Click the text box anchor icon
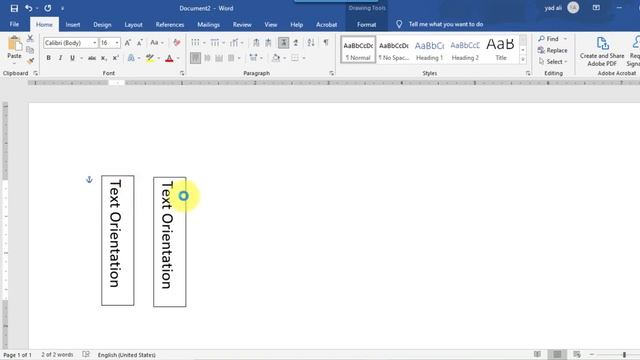The height and width of the screenshot is (360, 640). 89,180
